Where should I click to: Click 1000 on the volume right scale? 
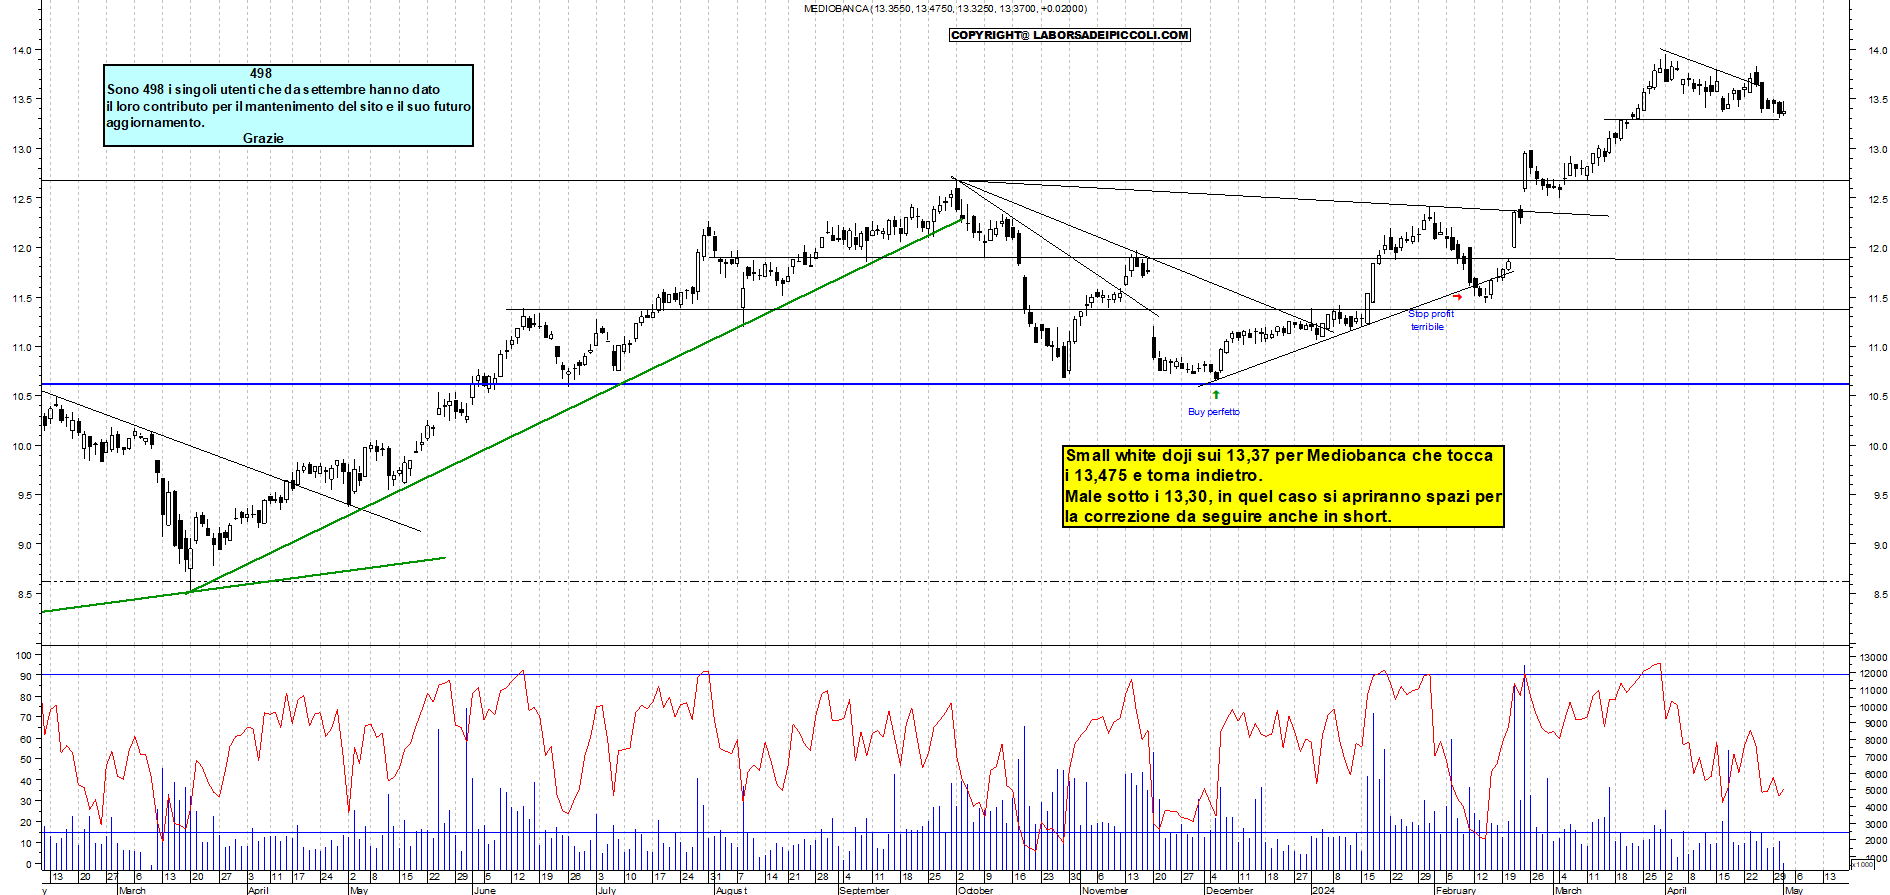(x=1875, y=857)
